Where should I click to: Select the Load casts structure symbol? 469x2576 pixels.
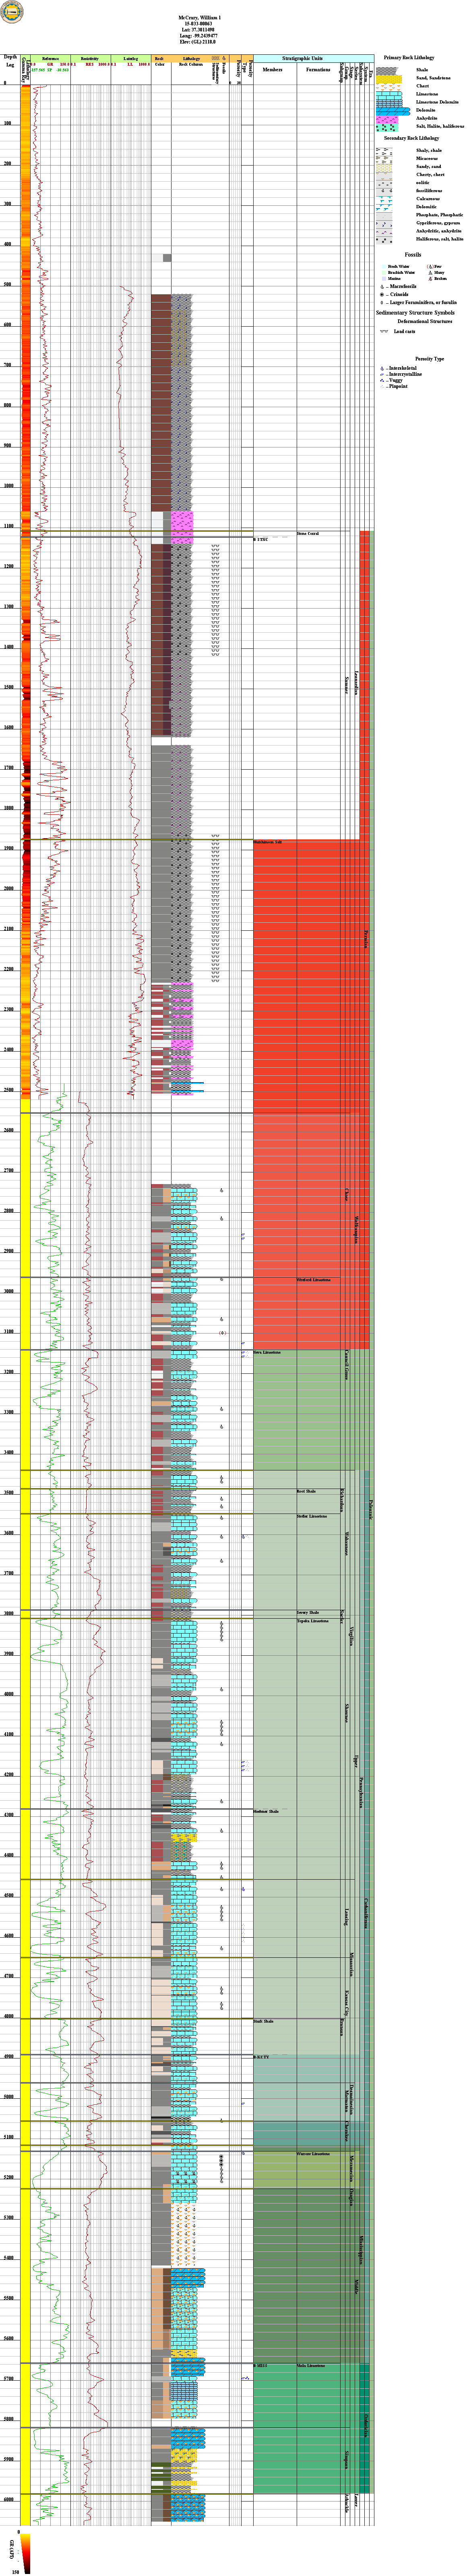click(384, 331)
